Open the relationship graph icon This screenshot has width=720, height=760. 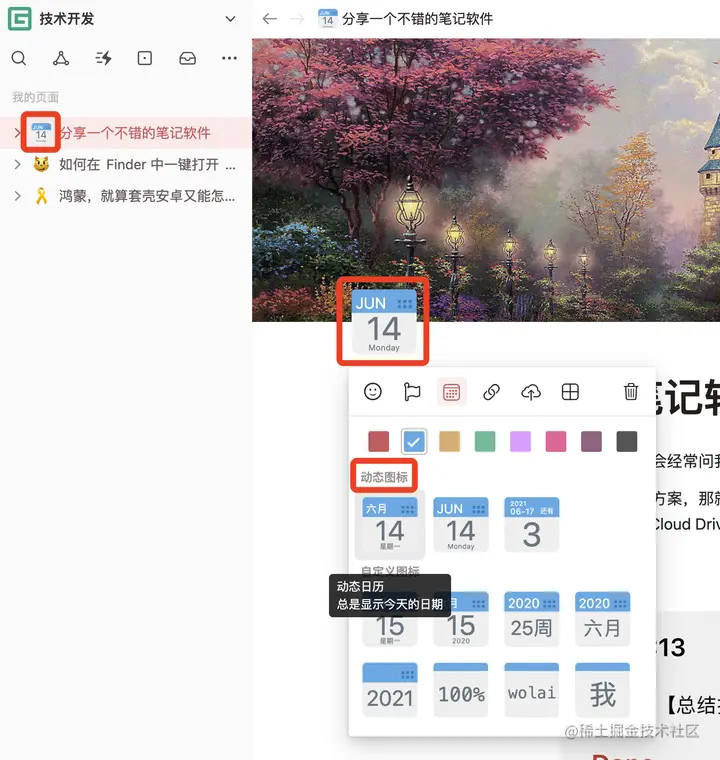(61, 58)
